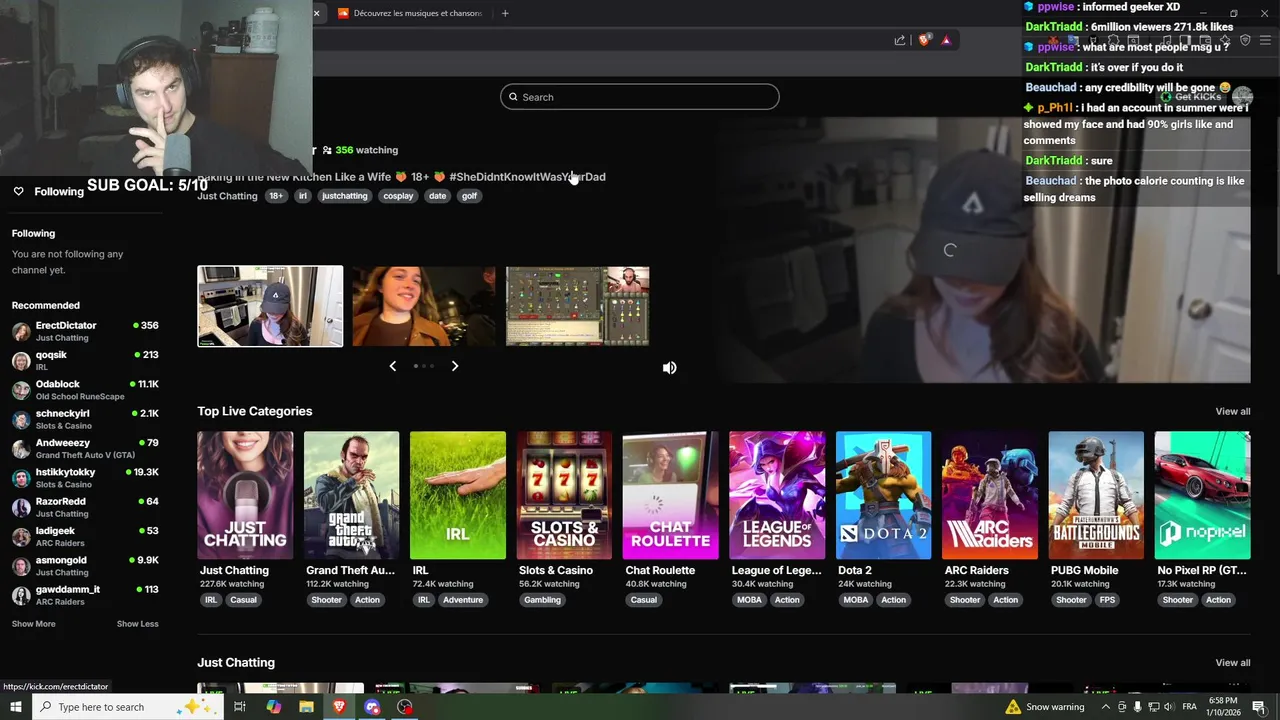Open the Just Chatting category card
The image size is (1280, 720).
pos(245,495)
